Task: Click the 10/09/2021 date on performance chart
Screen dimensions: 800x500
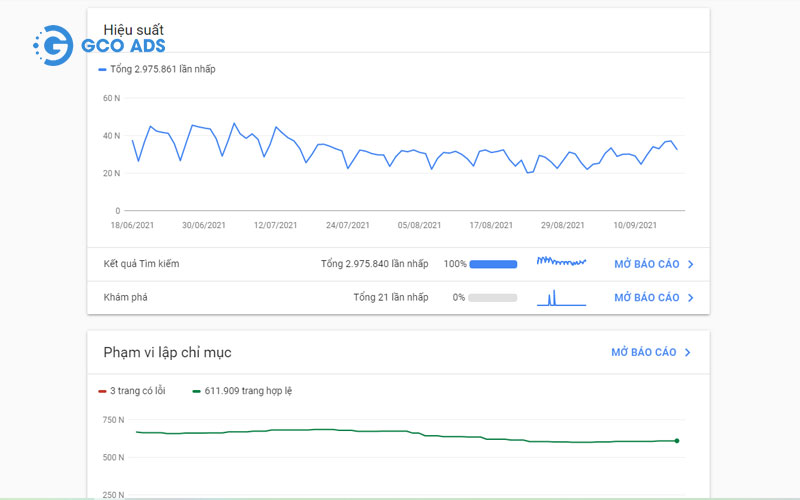Action: coord(635,226)
